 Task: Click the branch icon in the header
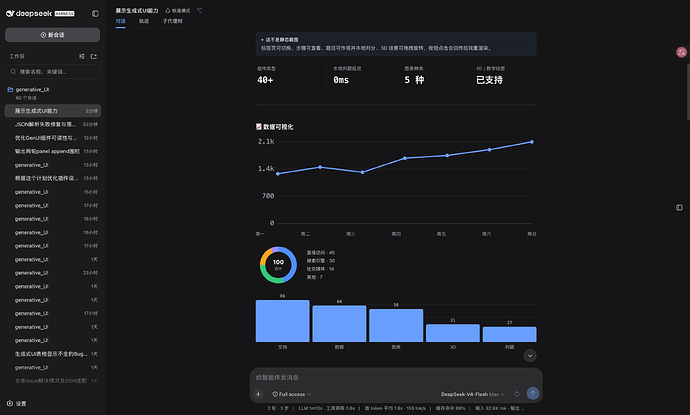(200, 11)
